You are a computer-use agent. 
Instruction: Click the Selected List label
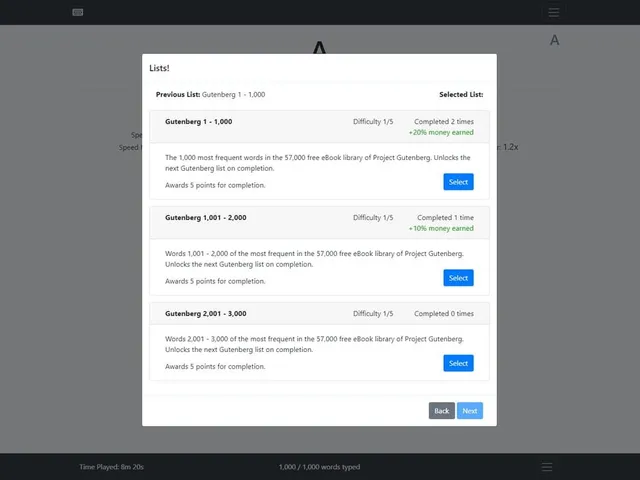point(461,94)
